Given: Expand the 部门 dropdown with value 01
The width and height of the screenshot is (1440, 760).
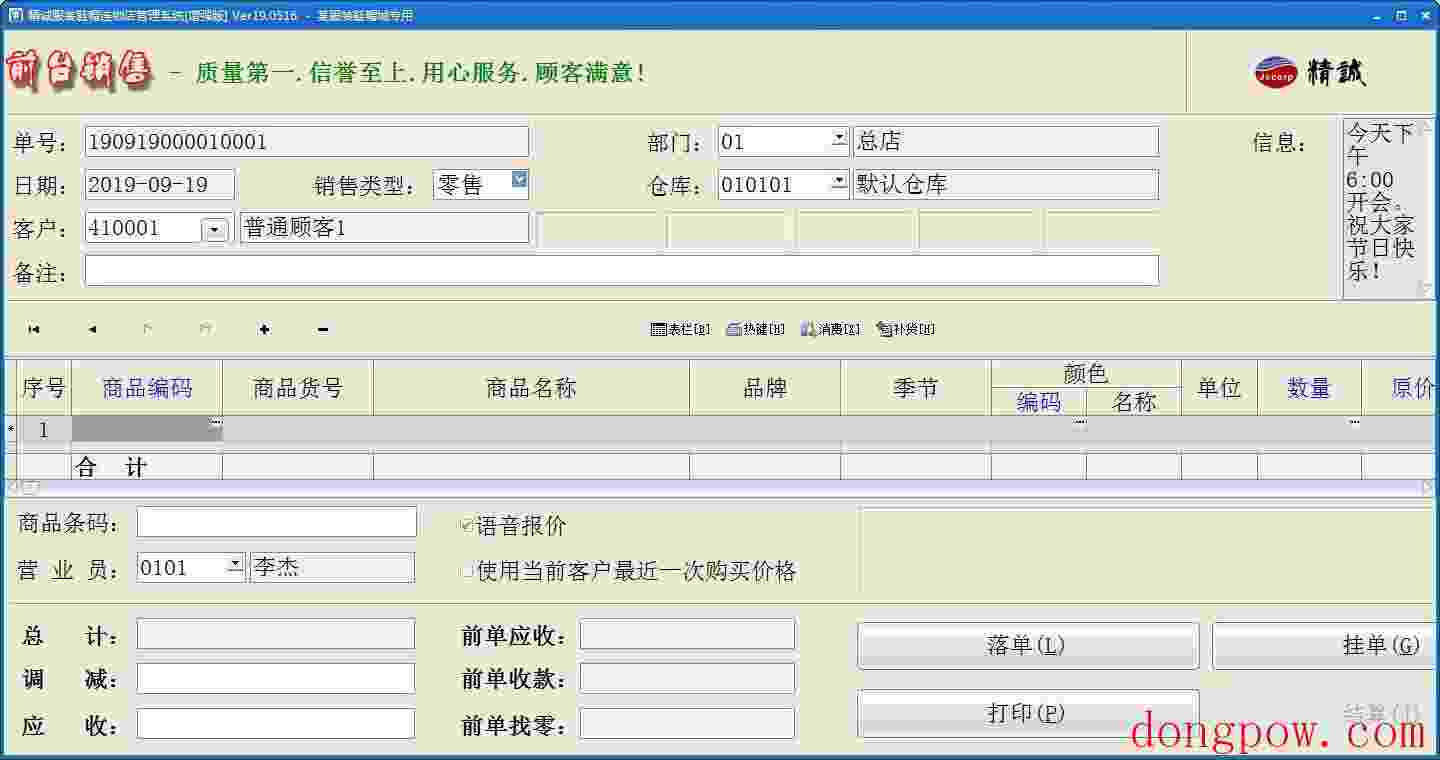Looking at the screenshot, I should 840,141.
